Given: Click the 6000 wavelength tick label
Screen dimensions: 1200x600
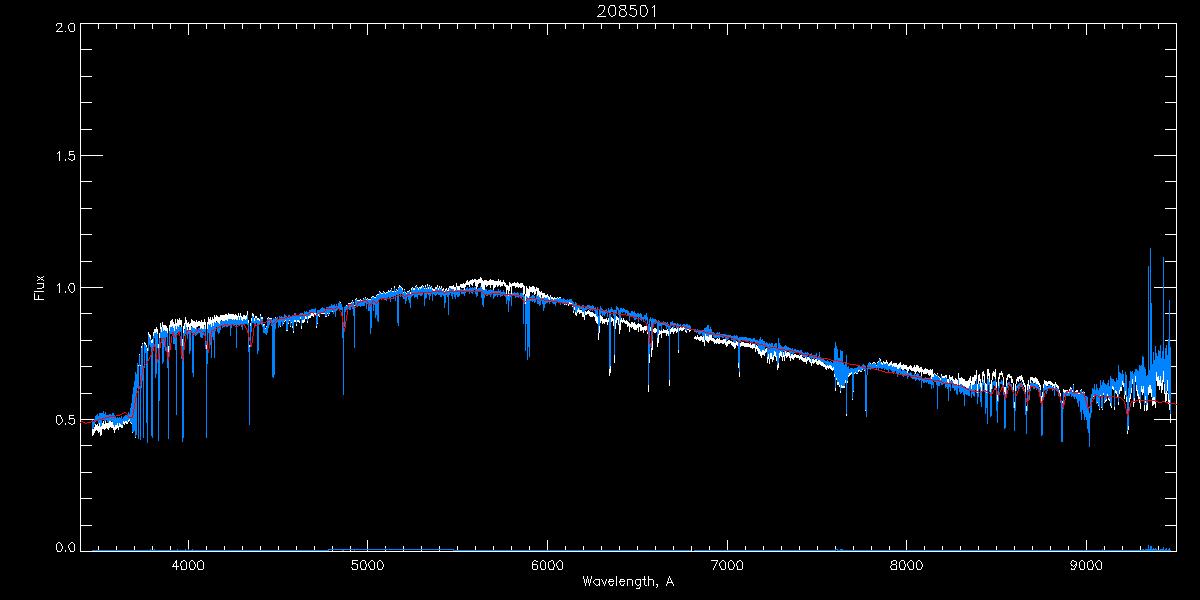Looking at the screenshot, I should coord(547,565).
